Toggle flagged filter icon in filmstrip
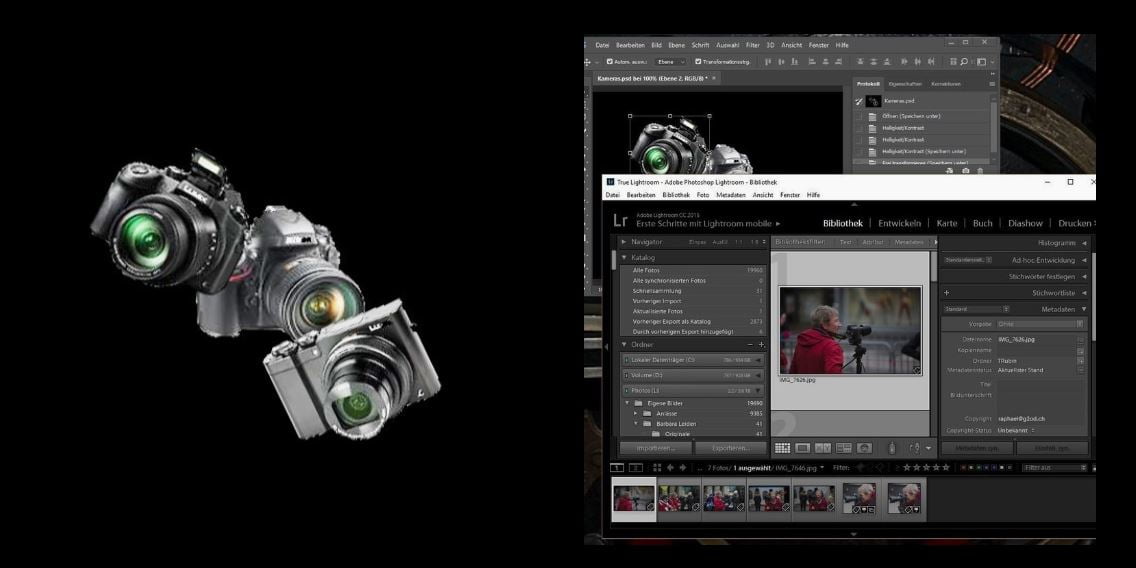1136x568 pixels. click(x=861, y=468)
